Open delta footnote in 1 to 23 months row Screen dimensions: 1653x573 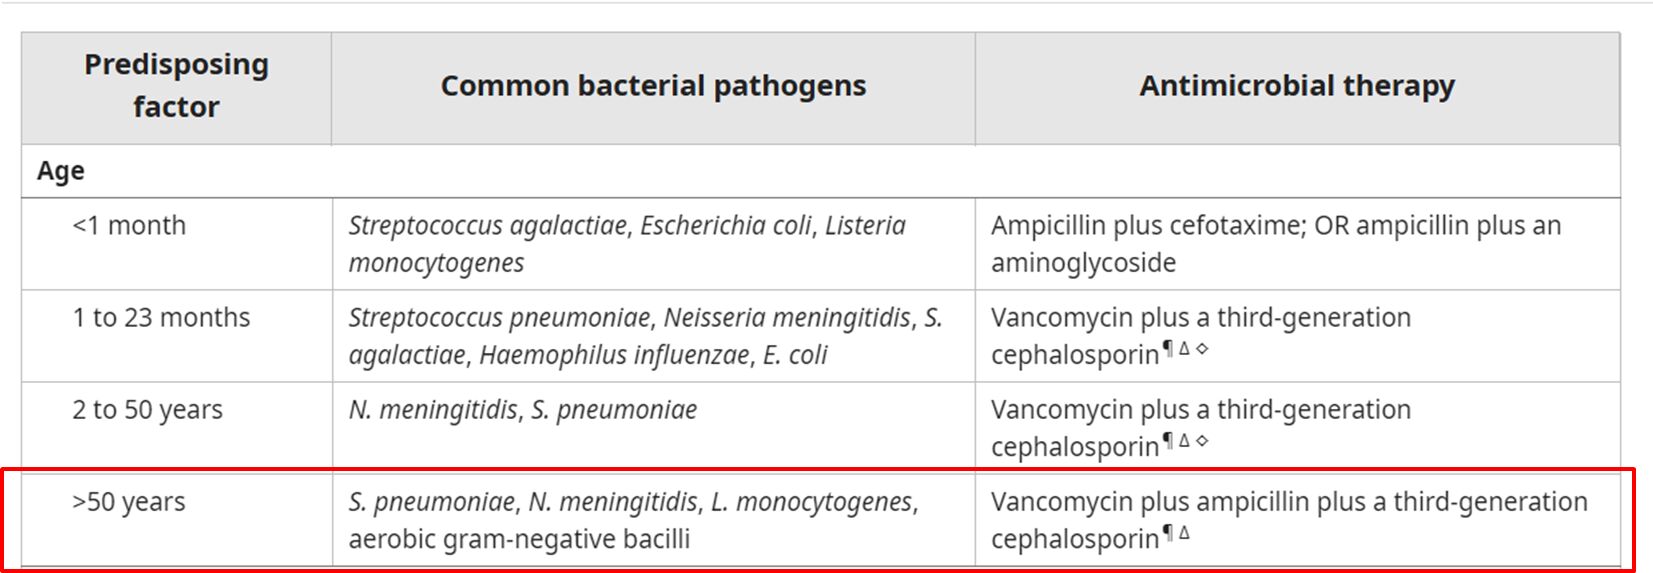[1184, 349]
